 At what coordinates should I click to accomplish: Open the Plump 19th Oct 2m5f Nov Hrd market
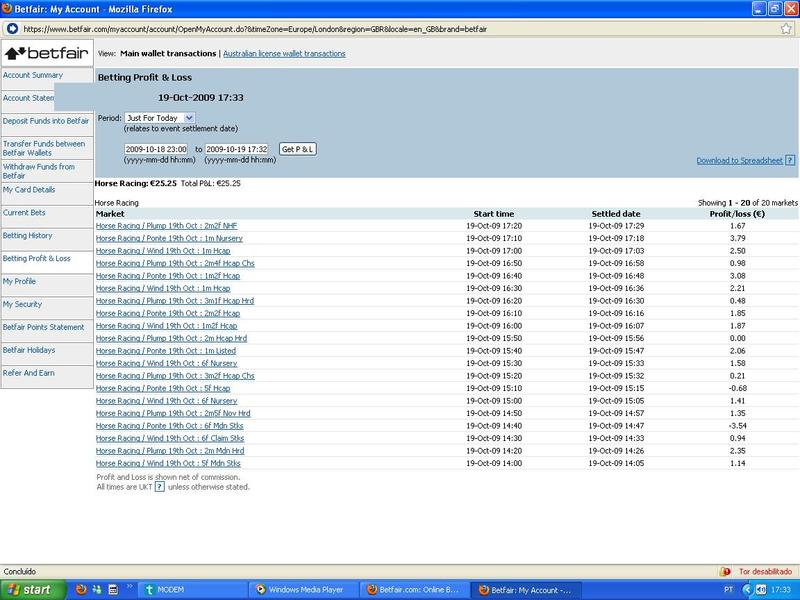(x=173, y=413)
